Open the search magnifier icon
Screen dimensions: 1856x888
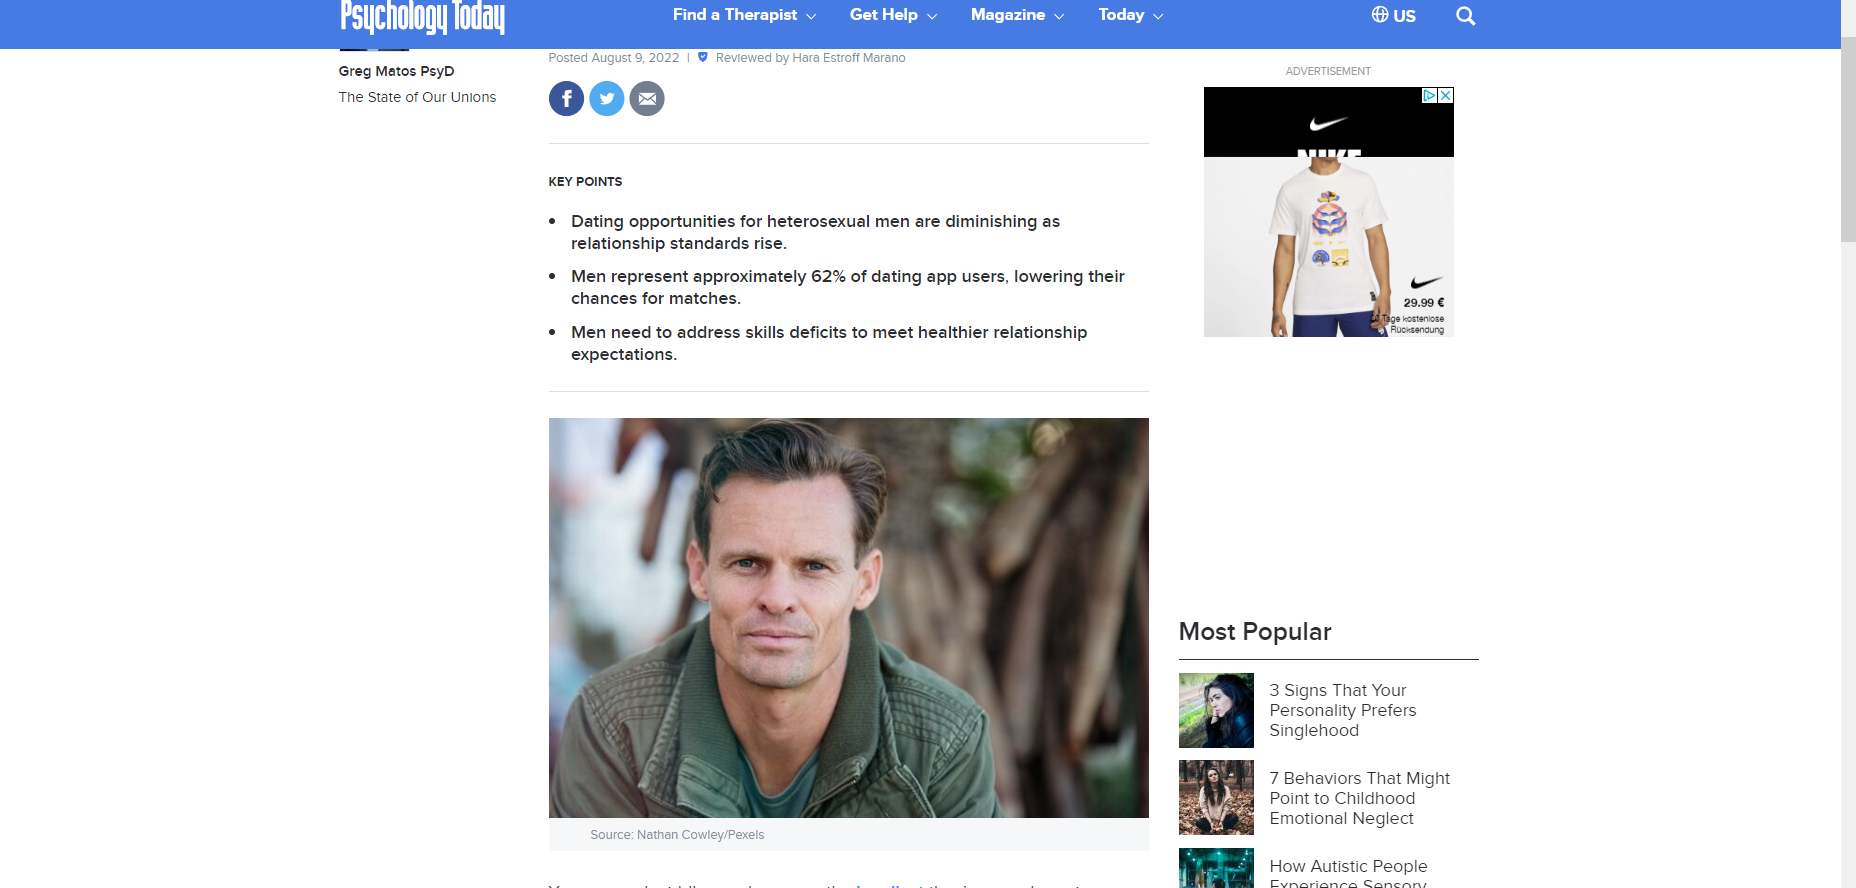[x=1466, y=15]
